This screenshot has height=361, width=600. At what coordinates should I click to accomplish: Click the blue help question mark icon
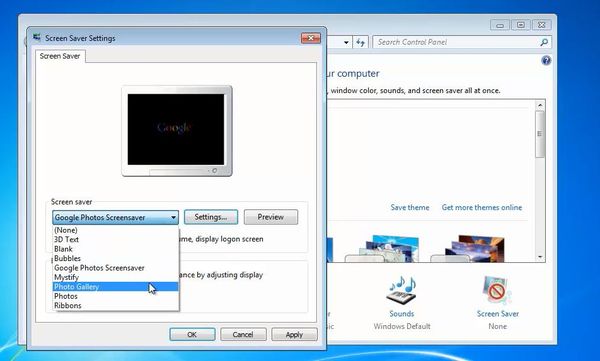(546, 60)
